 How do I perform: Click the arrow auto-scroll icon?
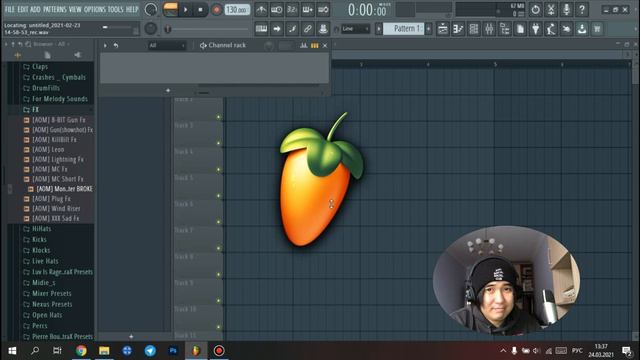coord(277,29)
